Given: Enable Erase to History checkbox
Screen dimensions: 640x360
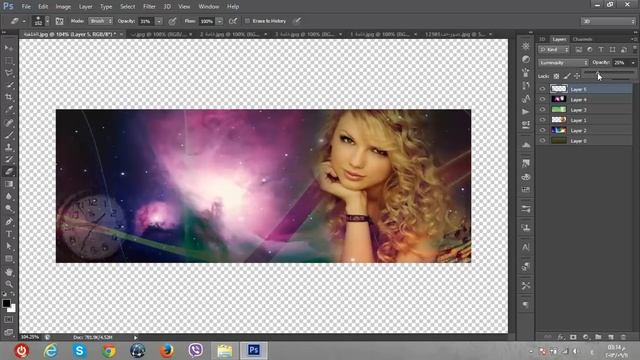Looking at the screenshot, I should click(x=247, y=21).
